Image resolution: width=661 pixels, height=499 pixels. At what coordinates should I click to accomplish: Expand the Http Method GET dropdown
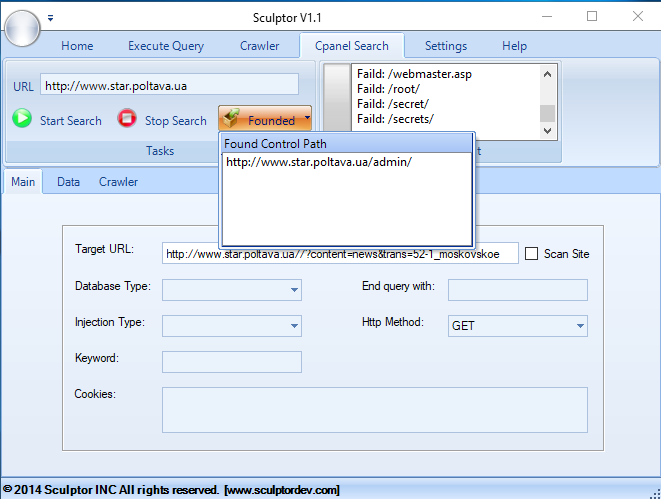[580, 326]
